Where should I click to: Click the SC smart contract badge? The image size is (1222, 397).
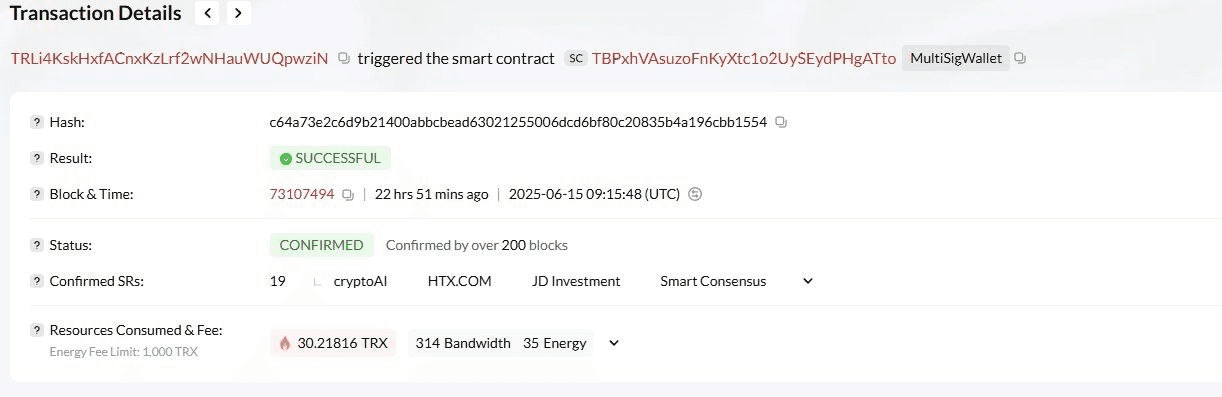click(x=575, y=58)
